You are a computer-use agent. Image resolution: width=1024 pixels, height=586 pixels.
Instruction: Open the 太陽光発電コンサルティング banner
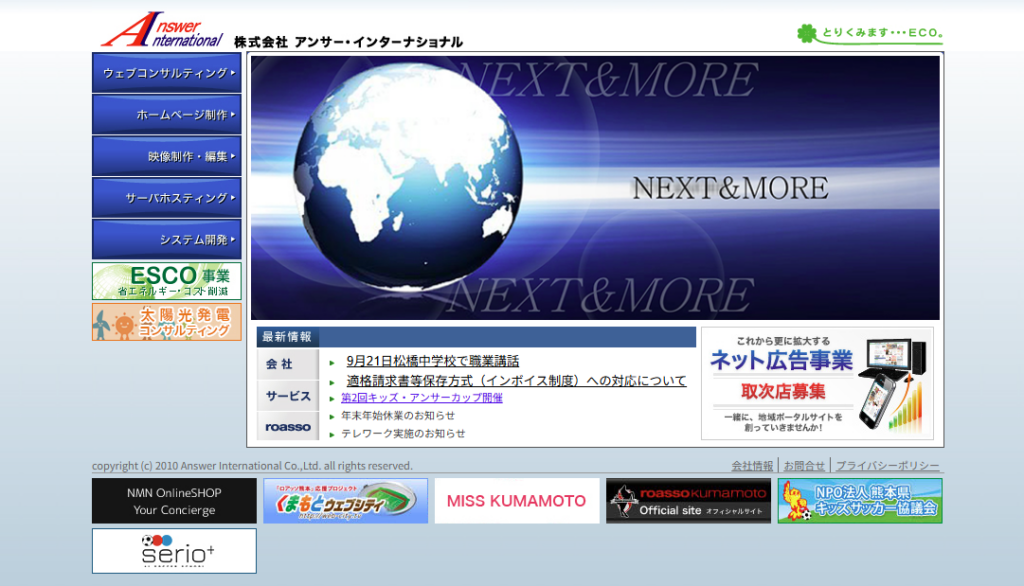point(167,322)
